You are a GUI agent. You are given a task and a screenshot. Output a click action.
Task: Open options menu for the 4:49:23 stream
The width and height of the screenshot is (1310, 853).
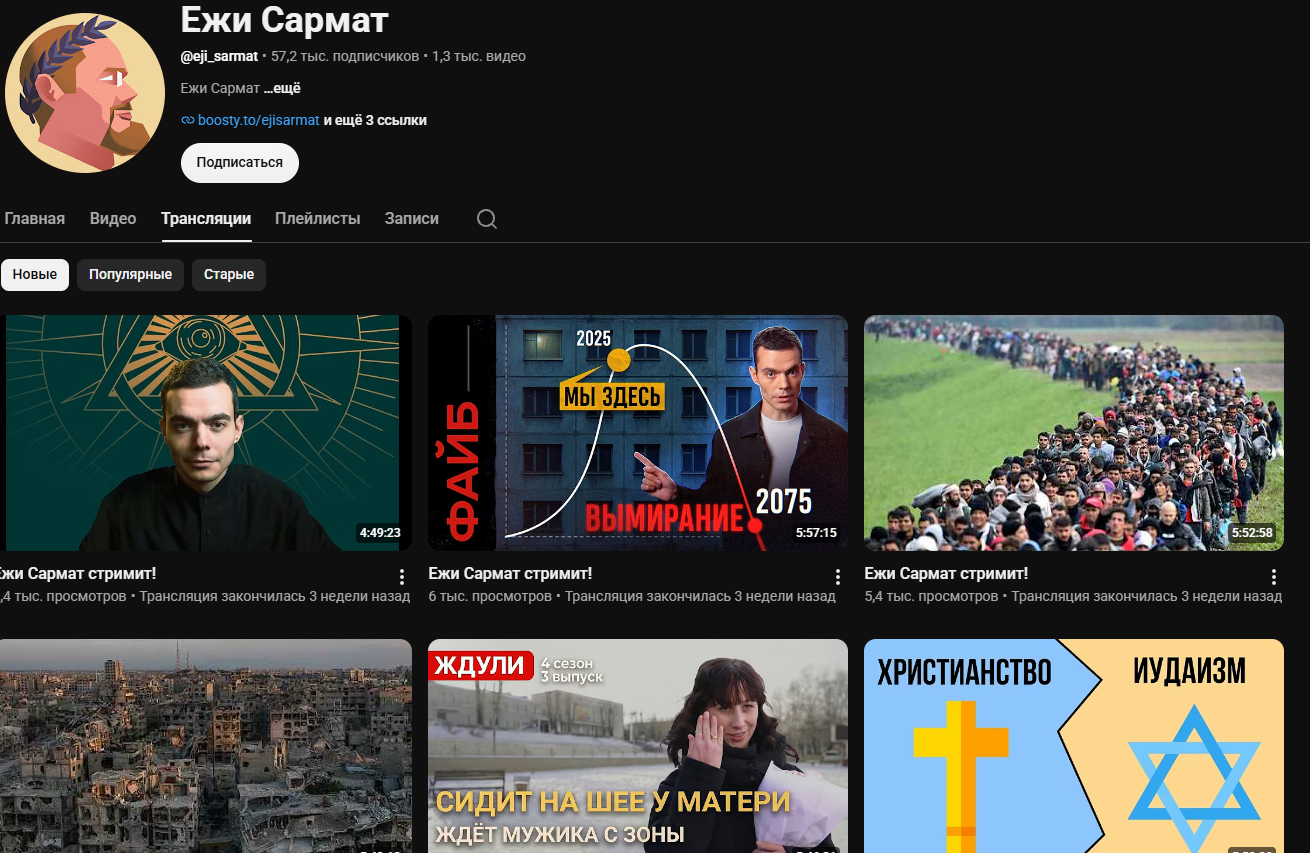point(402,577)
